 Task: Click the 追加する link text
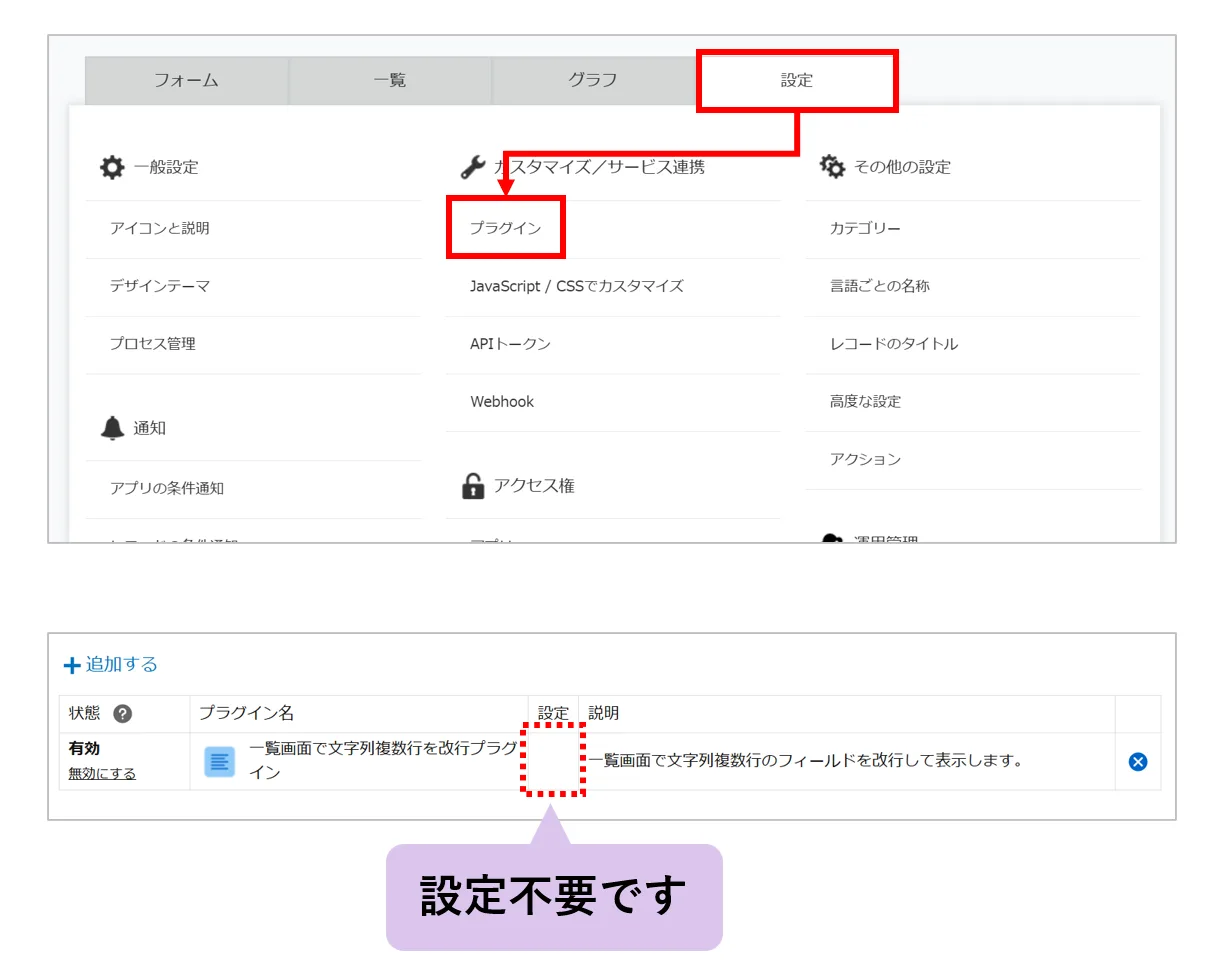click(x=122, y=664)
